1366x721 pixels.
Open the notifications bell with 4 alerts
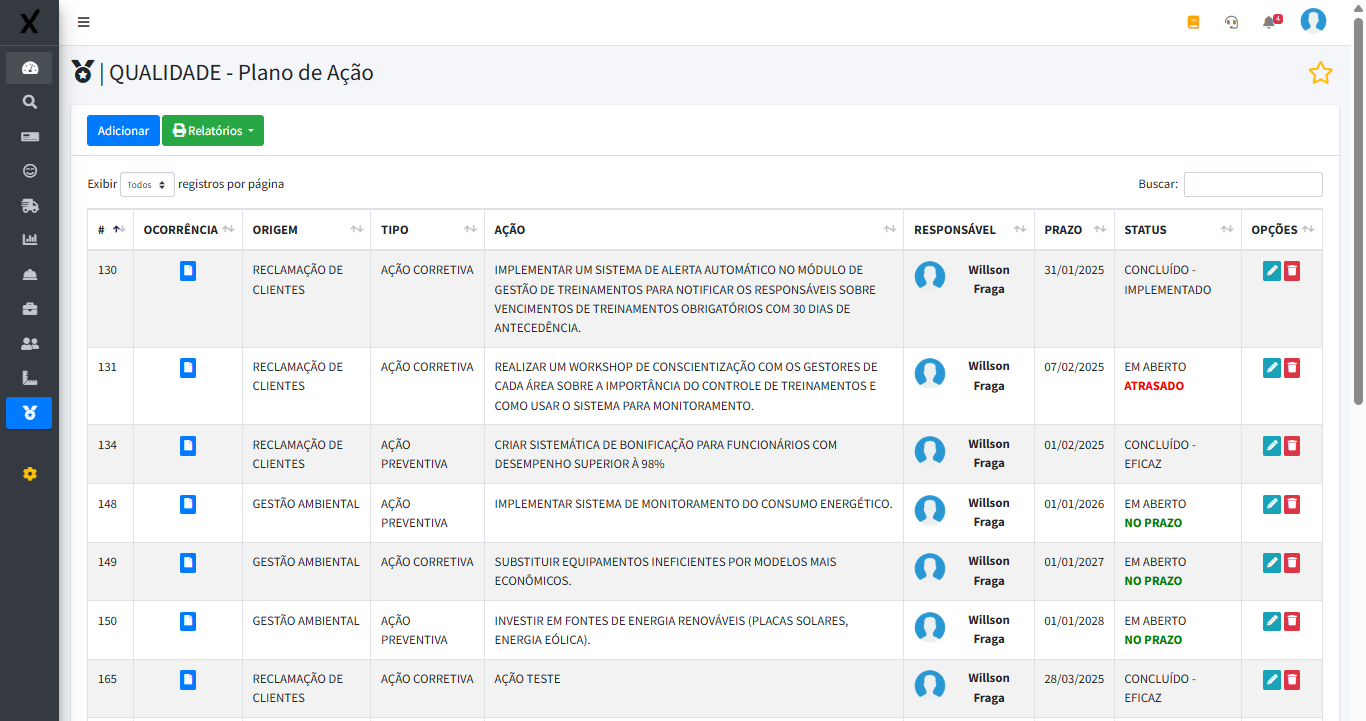(x=1270, y=22)
